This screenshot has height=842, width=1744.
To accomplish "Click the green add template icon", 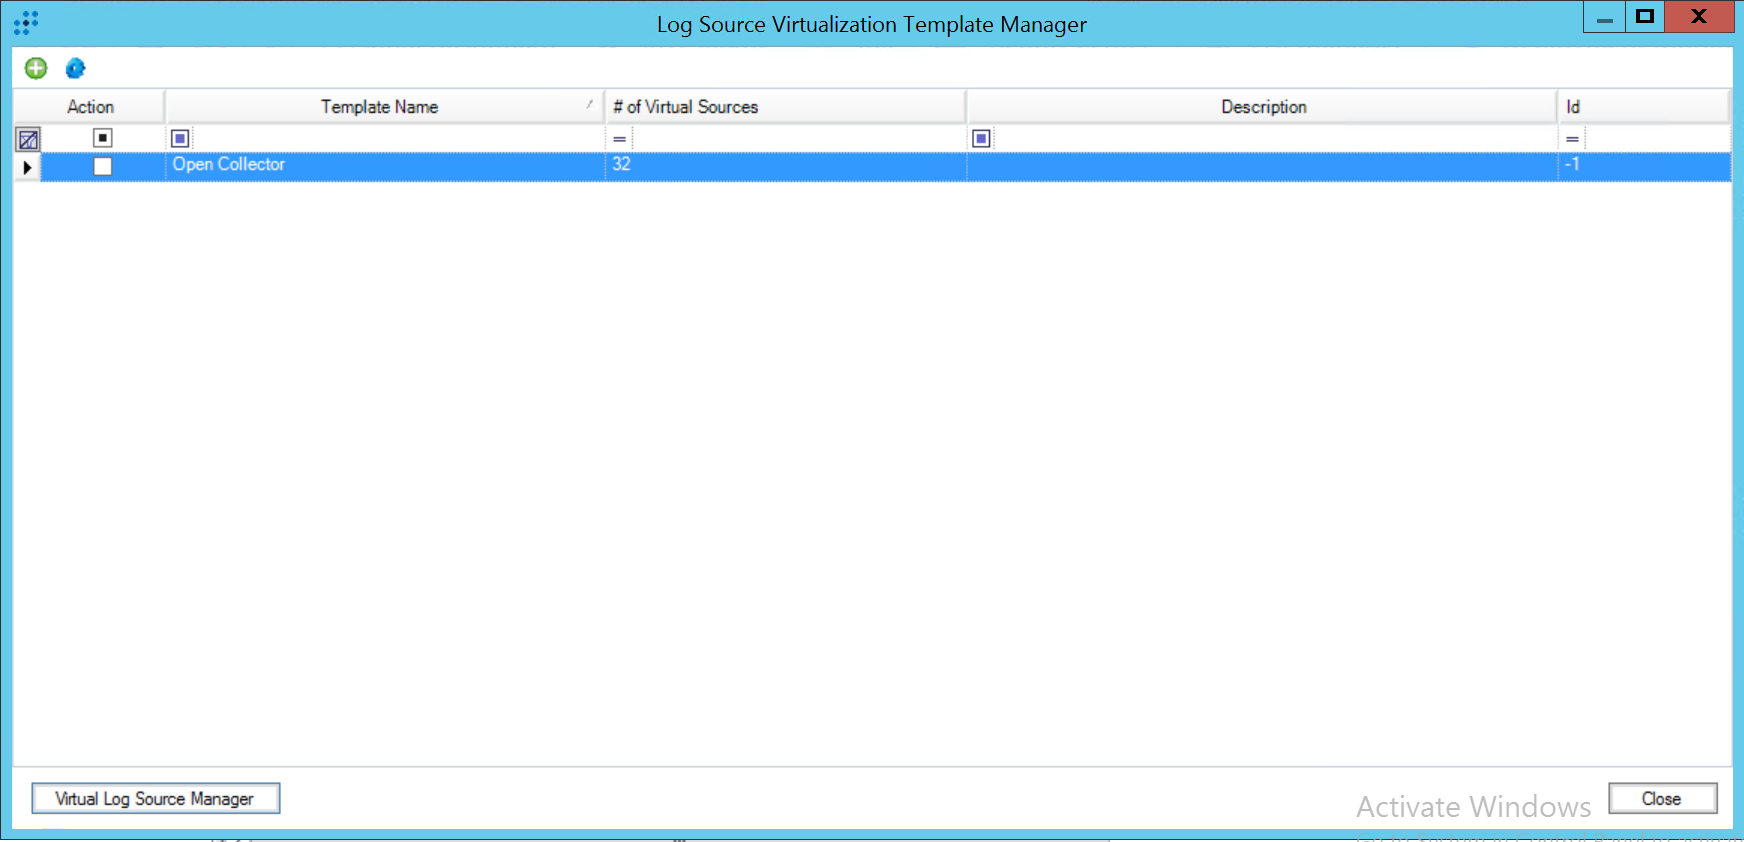I will tap(36, 68).
